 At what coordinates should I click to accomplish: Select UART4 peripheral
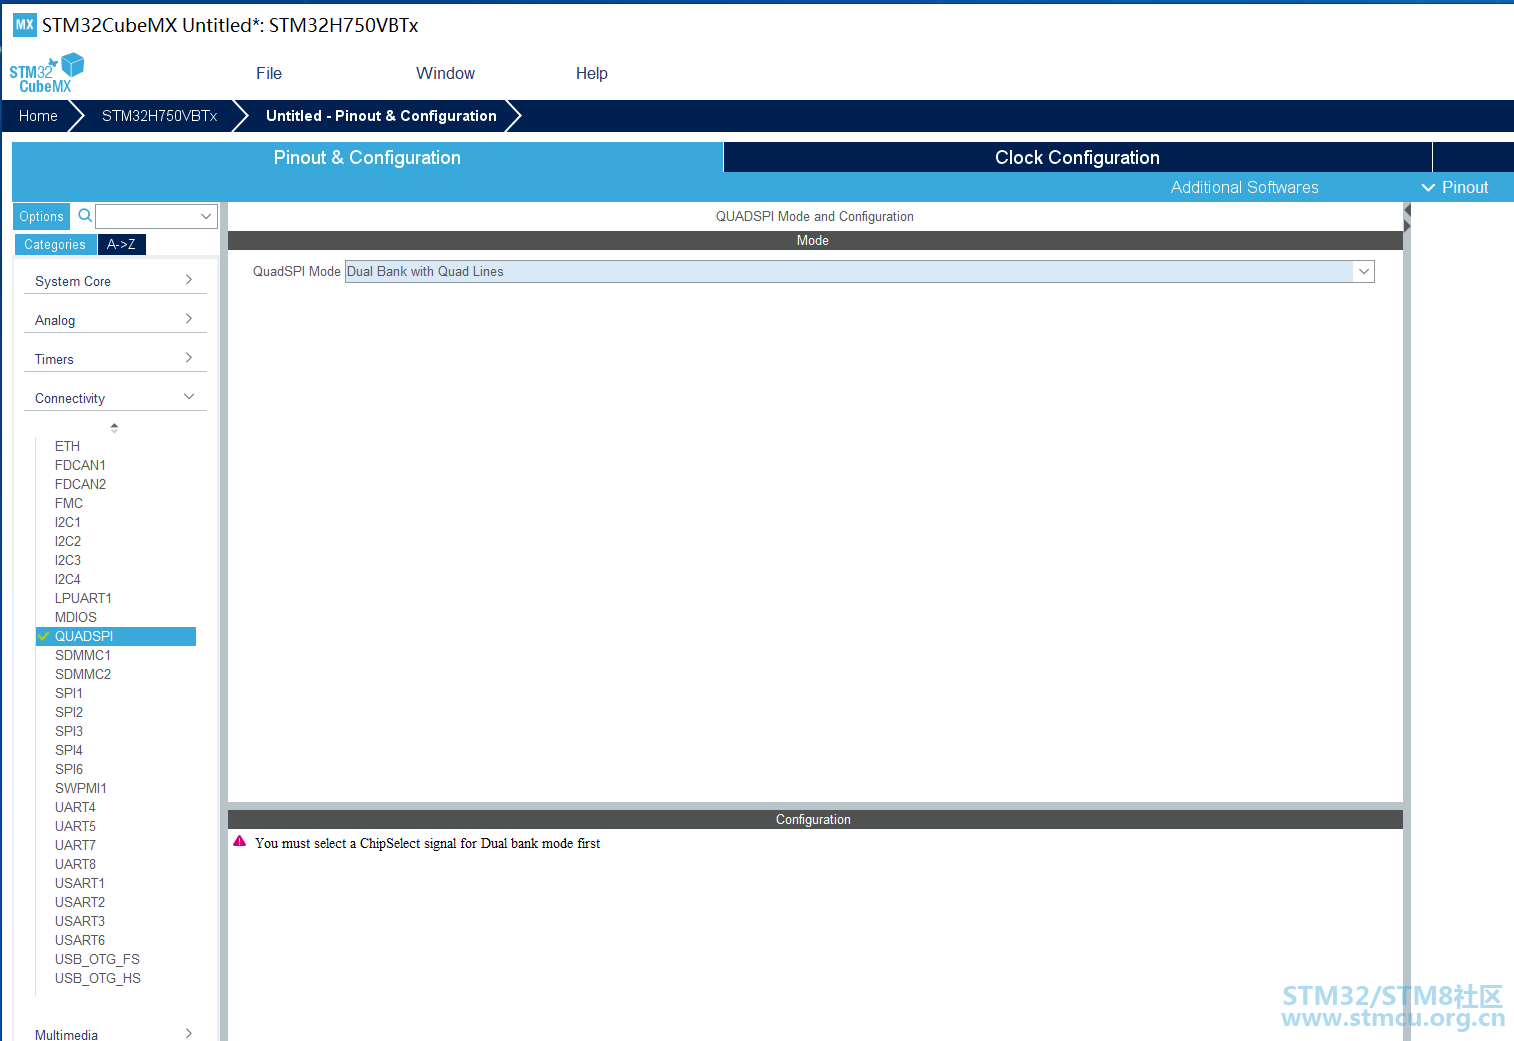click(x=75, y=807)
